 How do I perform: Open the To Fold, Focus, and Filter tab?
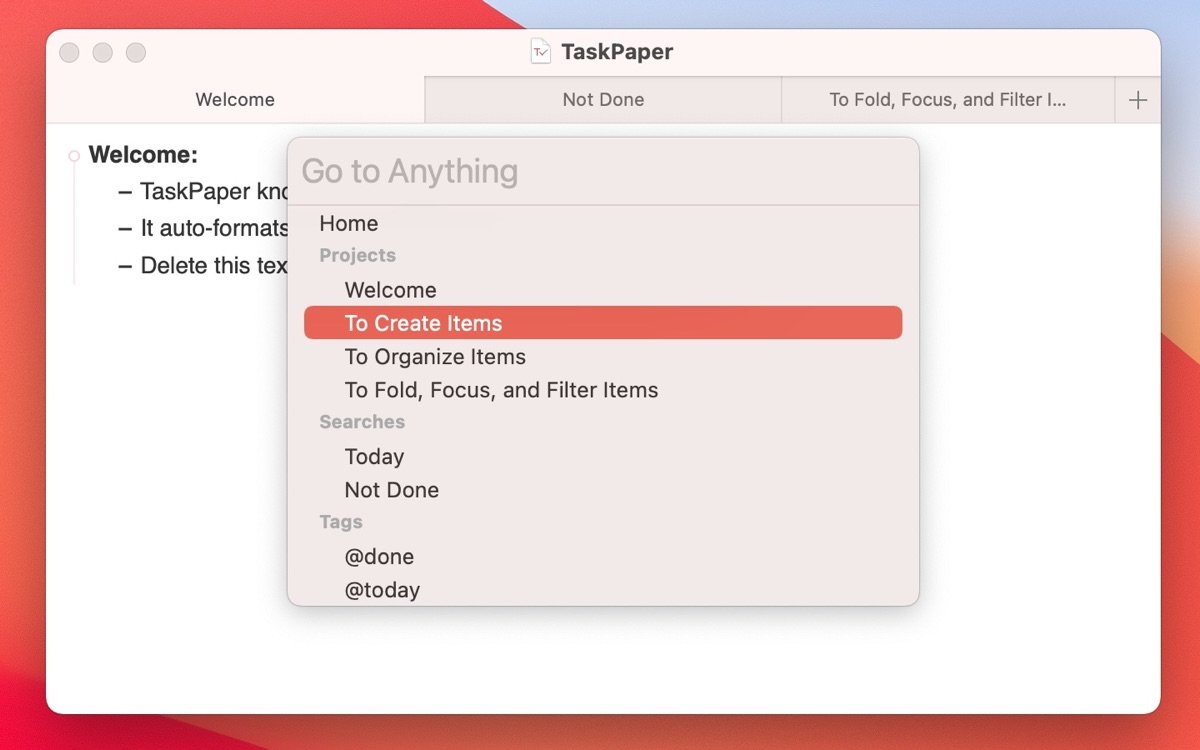pyautogui.click(x=947, y=100)
